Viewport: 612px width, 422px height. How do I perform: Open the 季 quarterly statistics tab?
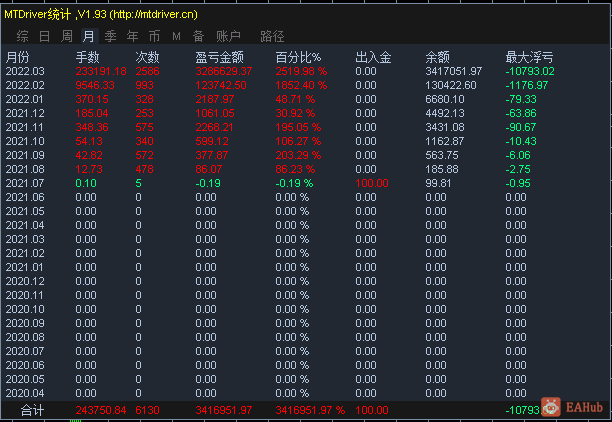(x=110, y=36)
